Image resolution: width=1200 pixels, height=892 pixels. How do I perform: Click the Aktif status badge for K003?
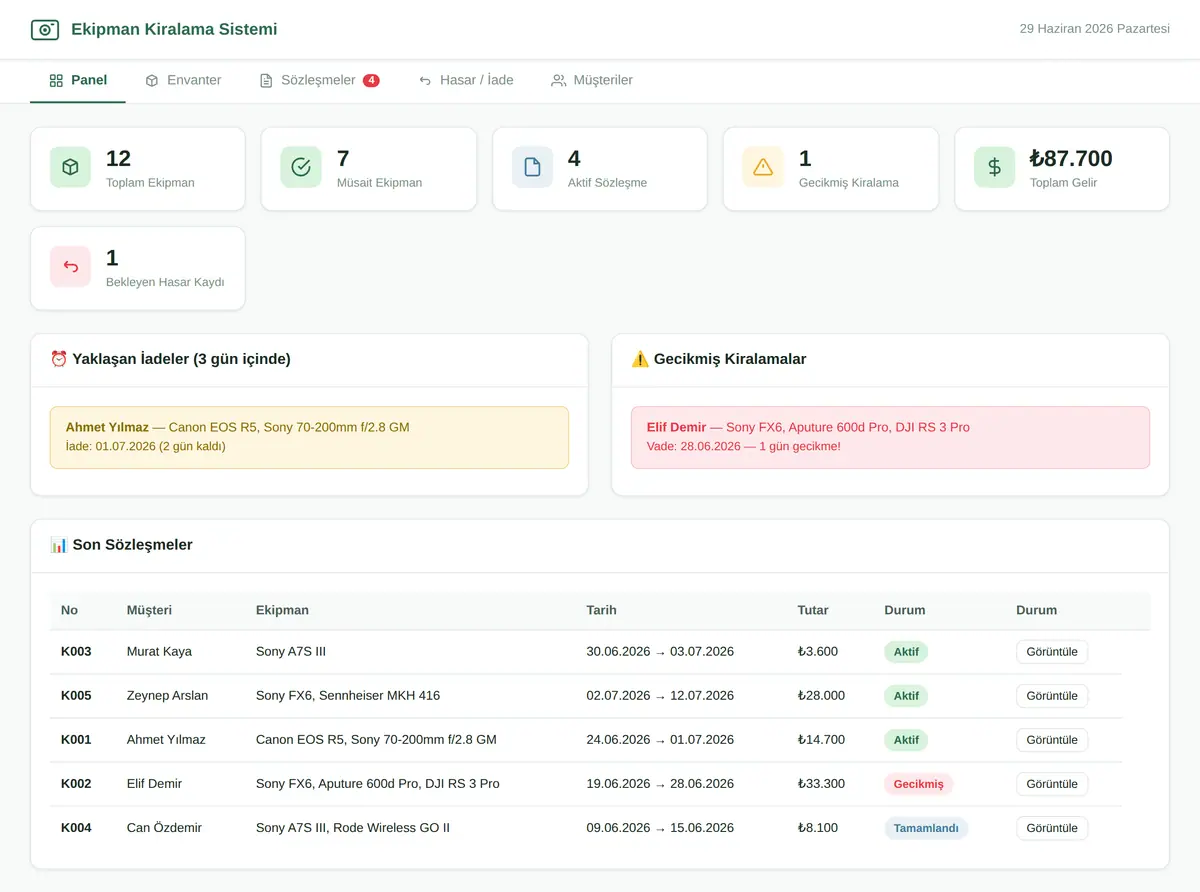(x=906, y=652)
